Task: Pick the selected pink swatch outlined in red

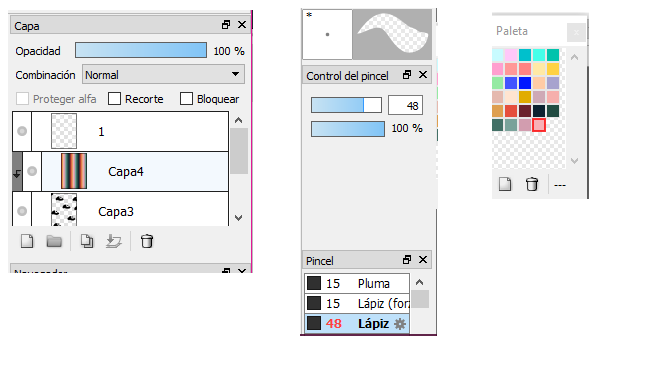Action: point(539,125)
